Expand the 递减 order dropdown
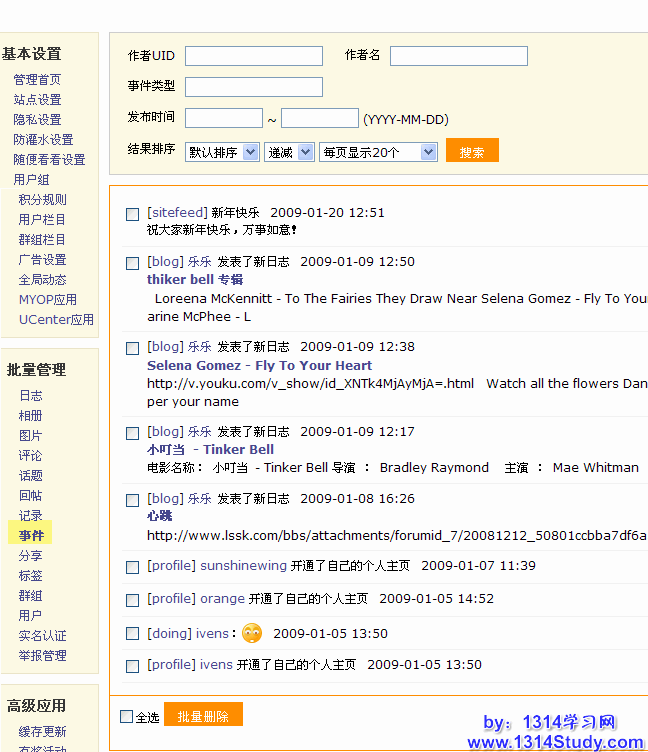The height and width of the screenshot is (752, 648). pos(289,152)
